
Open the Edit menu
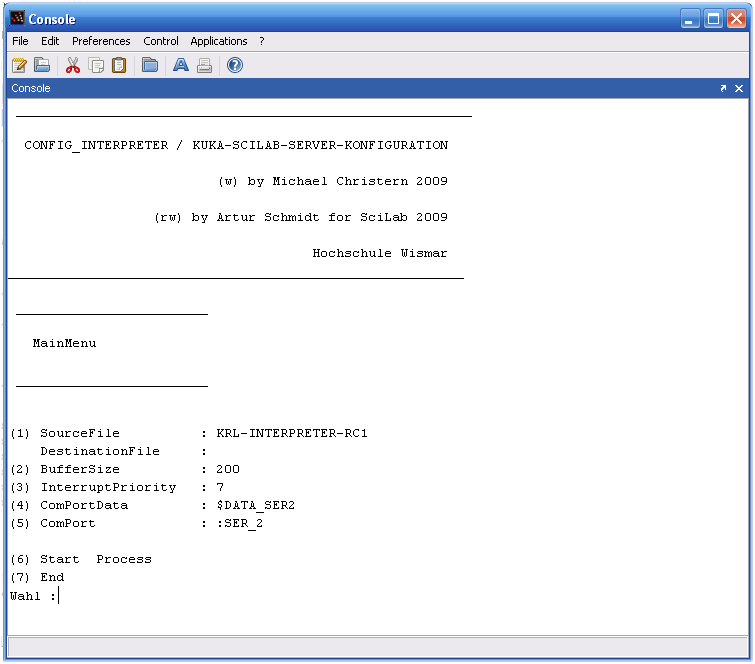[50, 41]
